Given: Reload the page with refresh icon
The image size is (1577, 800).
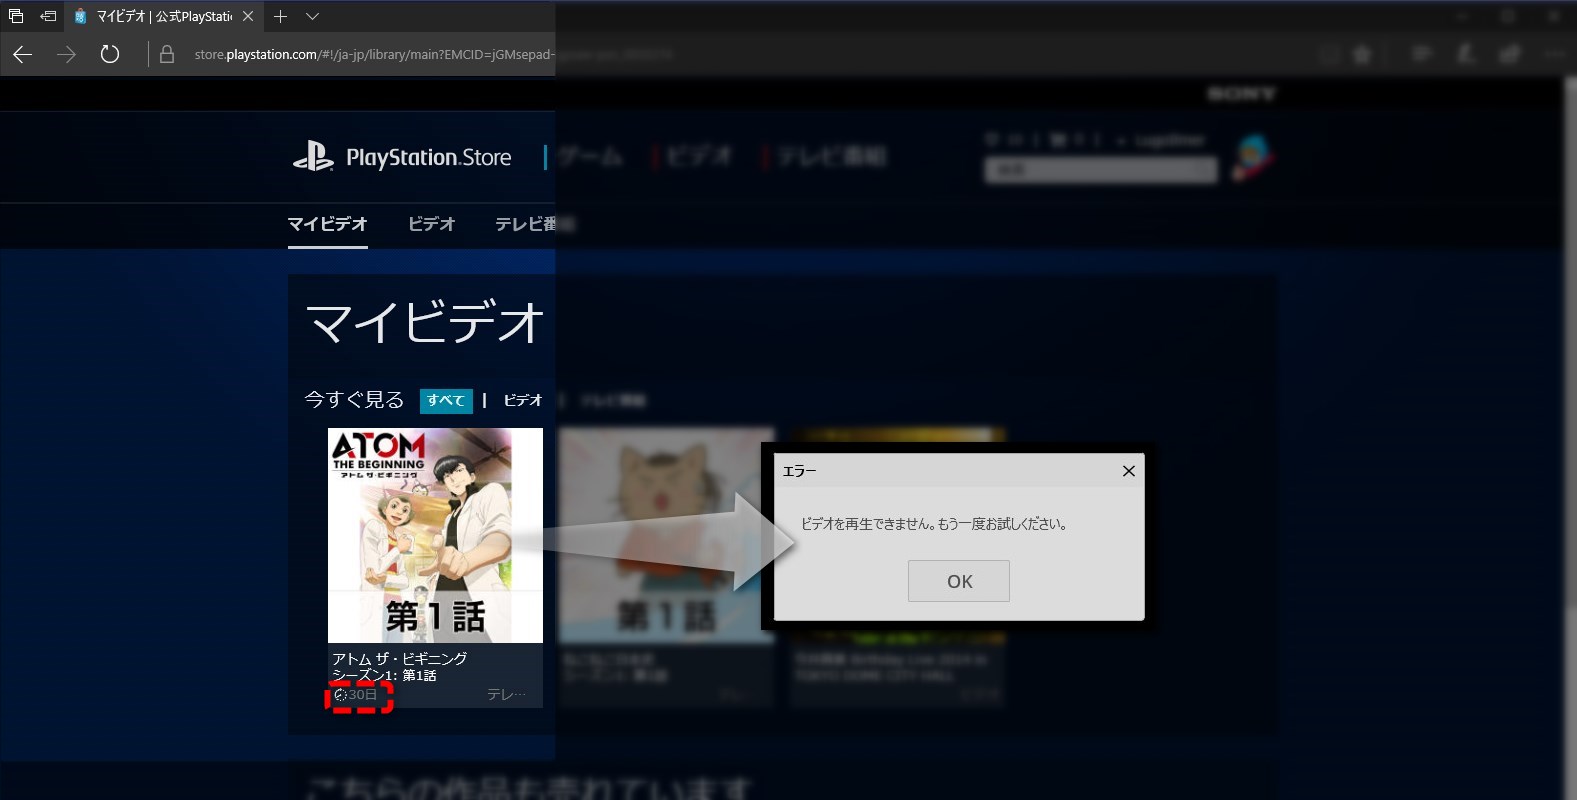Looking at the screenshot, I should [110, 54].
